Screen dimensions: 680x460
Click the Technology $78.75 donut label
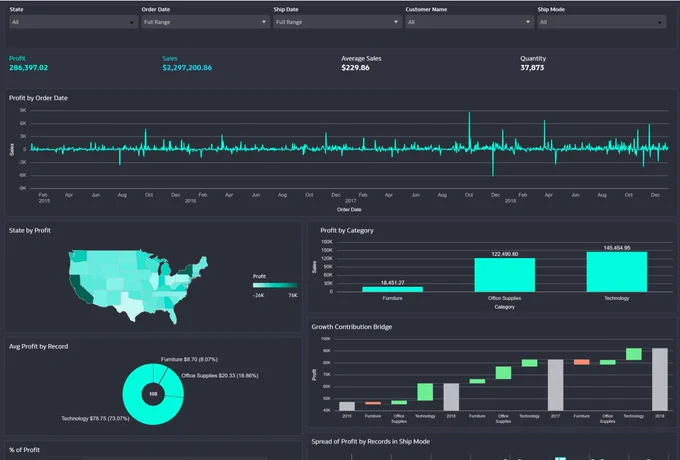tap(95, 418)
